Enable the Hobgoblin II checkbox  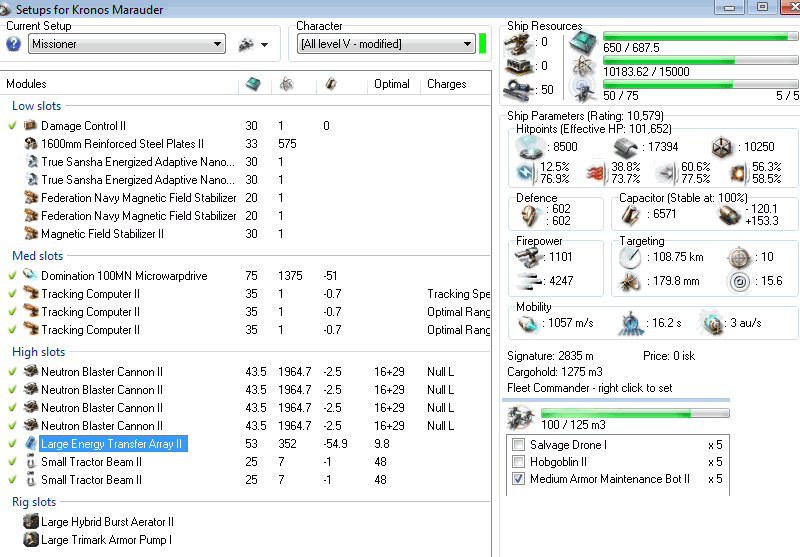point(518,462)
